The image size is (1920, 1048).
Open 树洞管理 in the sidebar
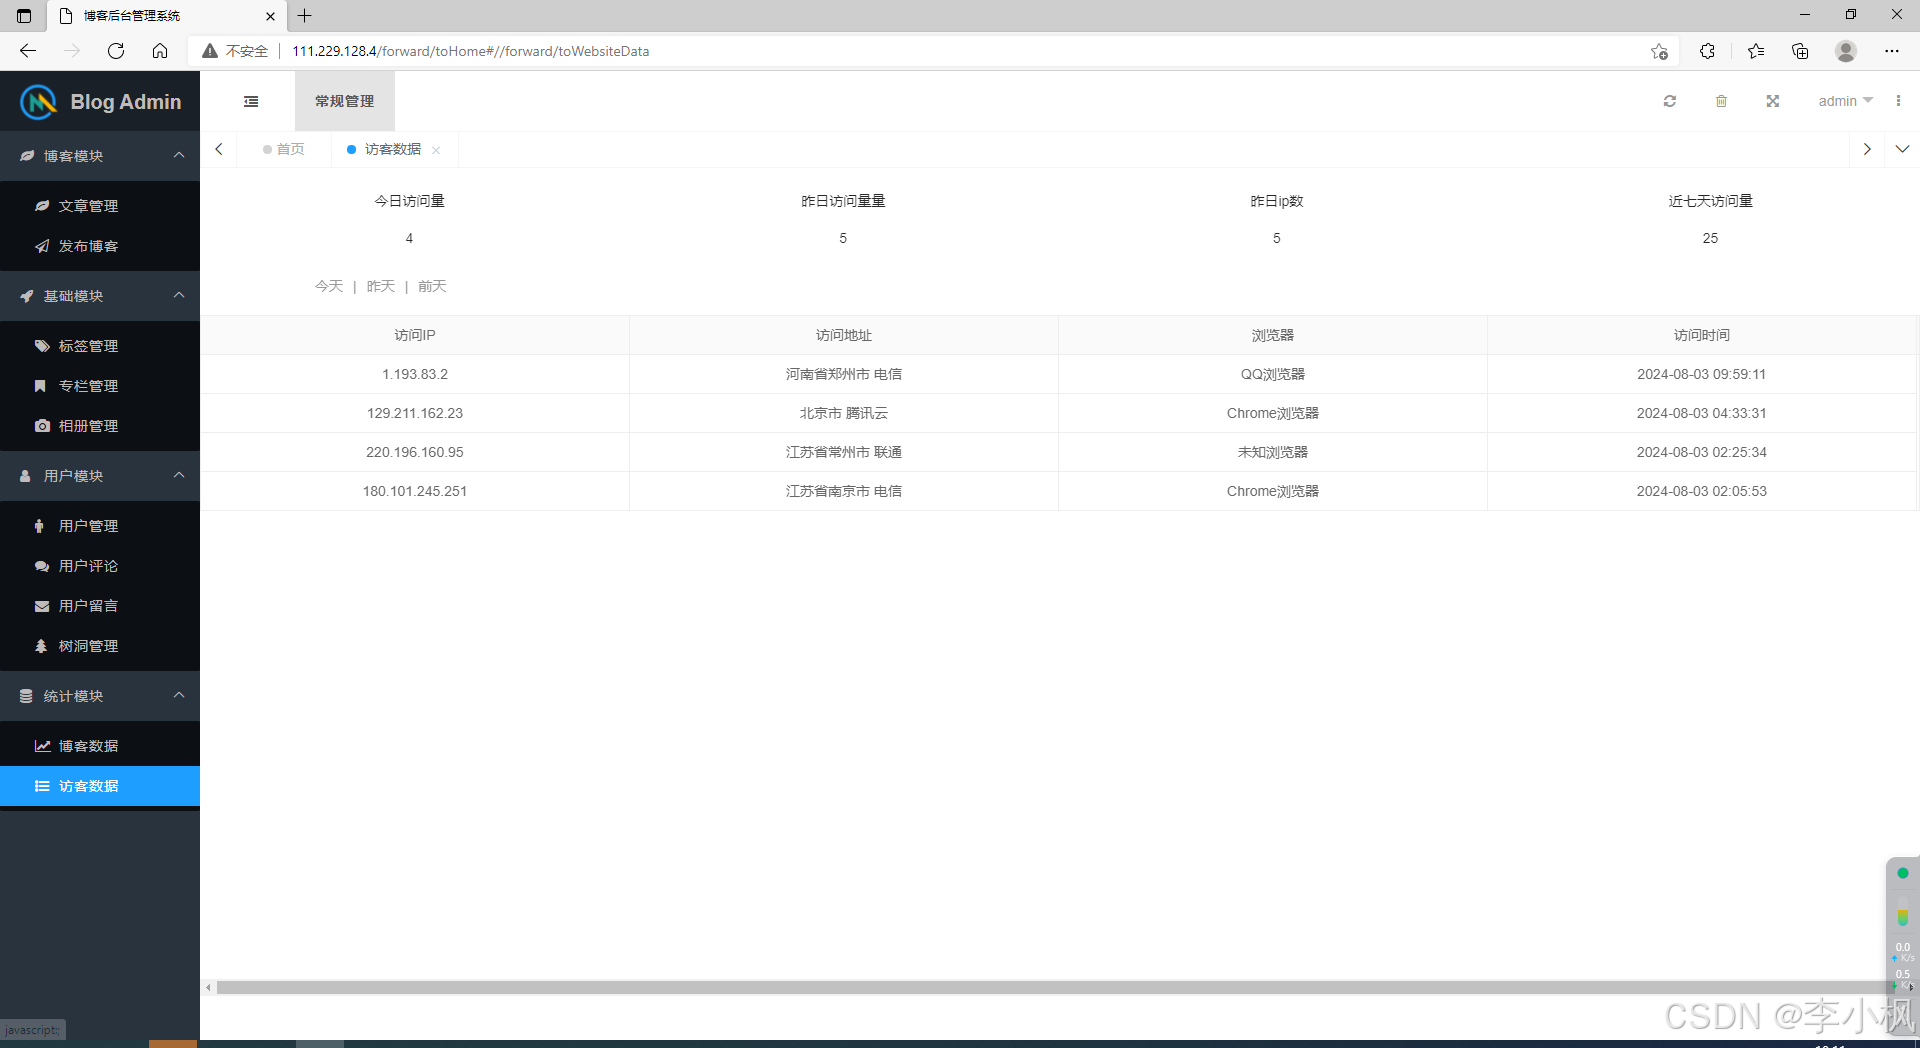pyautogui.click(x=100, y=646)
